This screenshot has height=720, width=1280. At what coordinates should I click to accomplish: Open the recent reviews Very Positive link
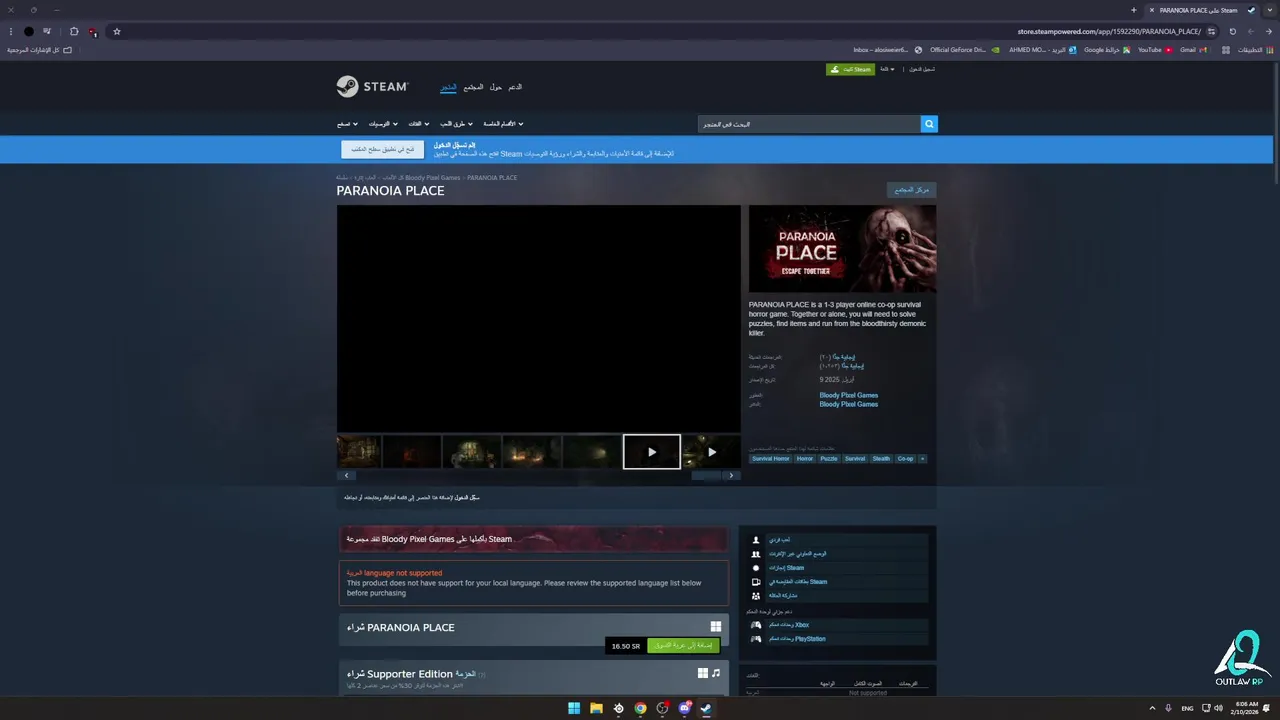pyautogui.click(x=844, y=357)
